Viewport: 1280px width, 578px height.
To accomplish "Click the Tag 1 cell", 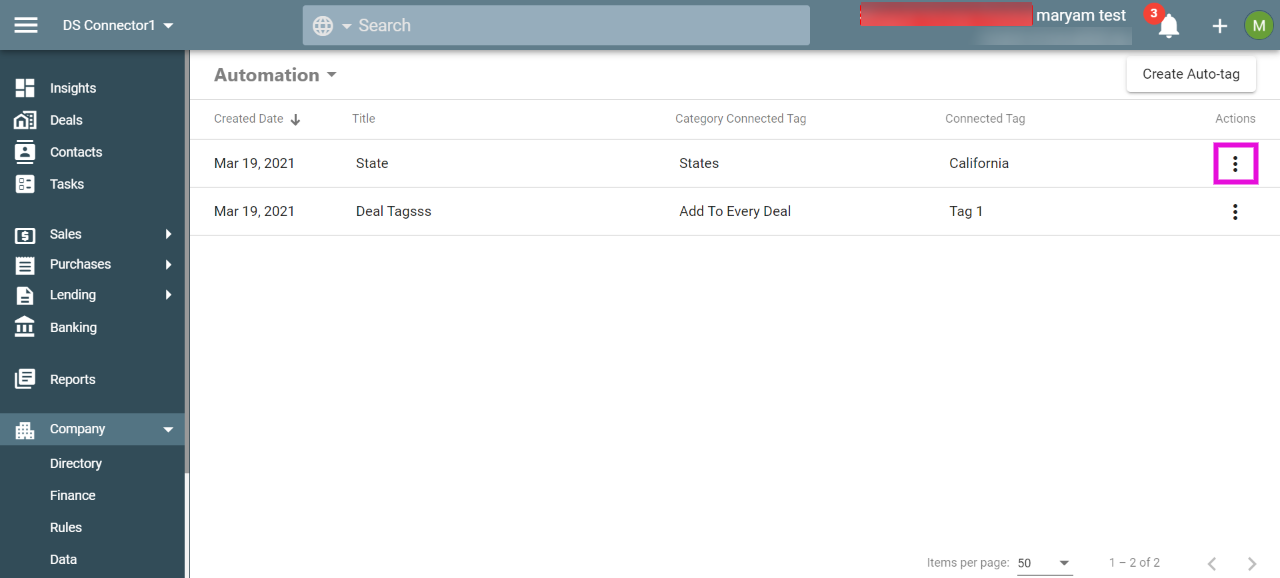I will click(x=966, y=212).
